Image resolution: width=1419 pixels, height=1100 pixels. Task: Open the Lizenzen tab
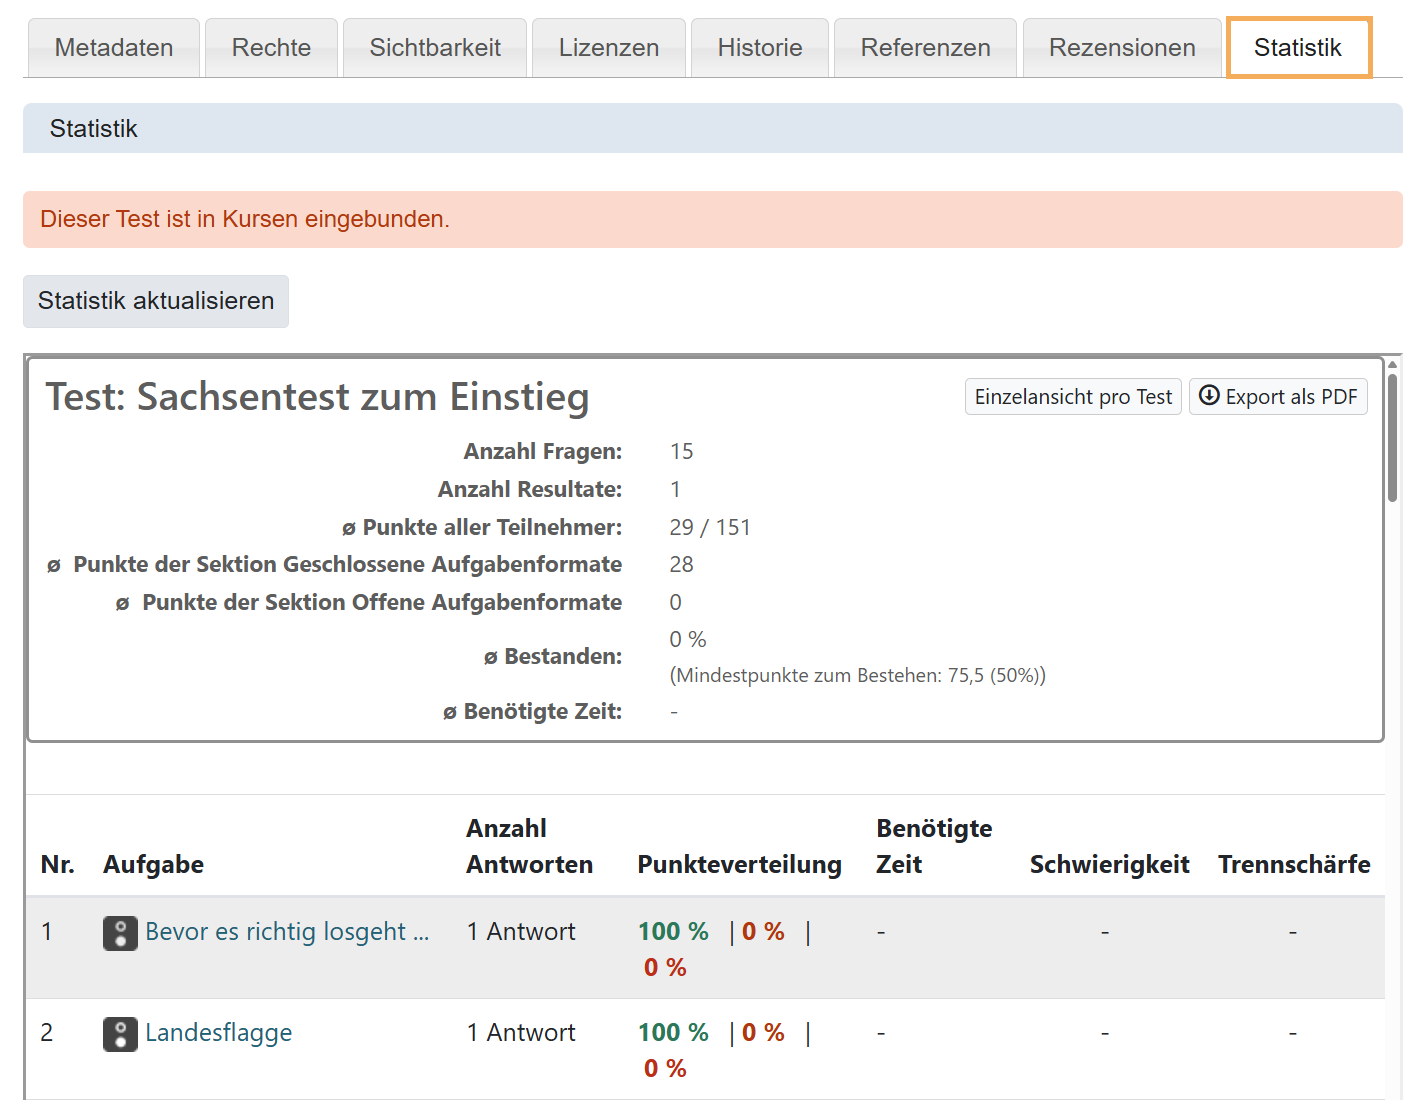point(608,47)
